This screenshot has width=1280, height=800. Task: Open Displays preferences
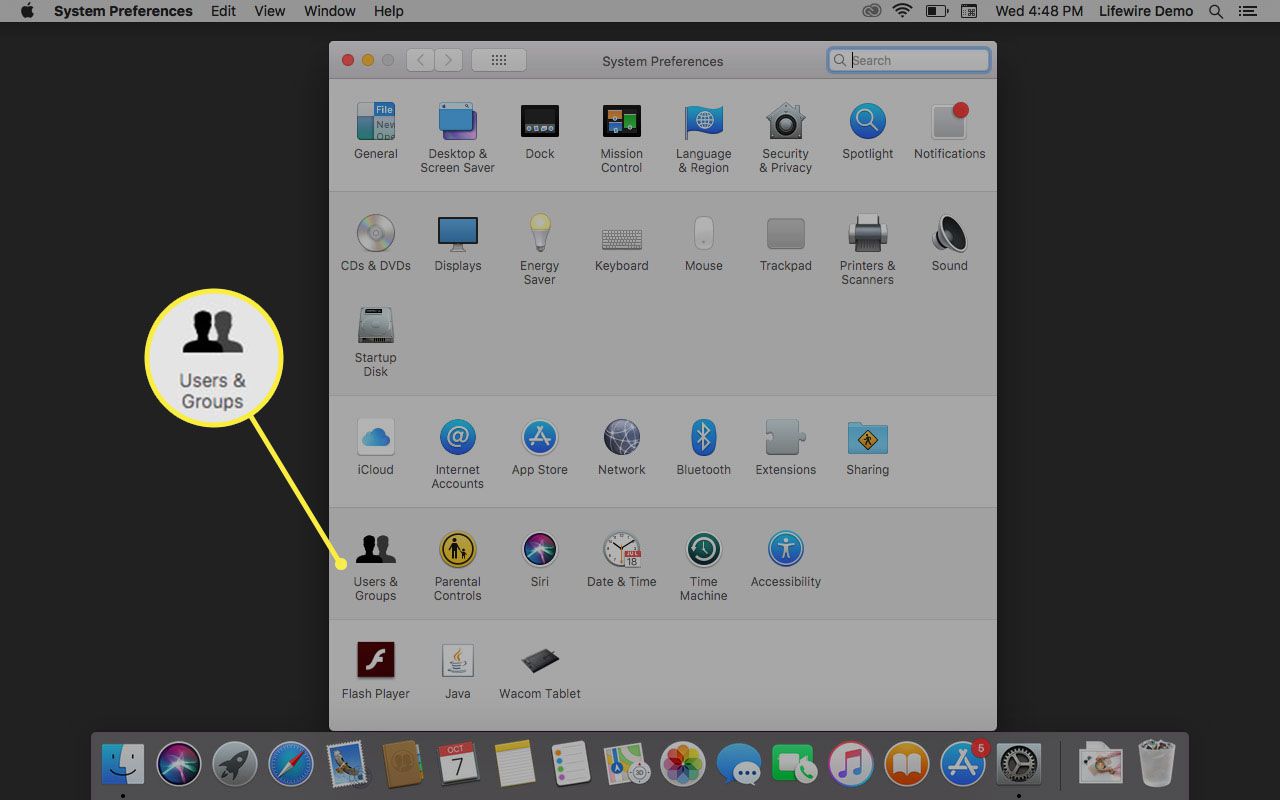(x=458, y=242)
